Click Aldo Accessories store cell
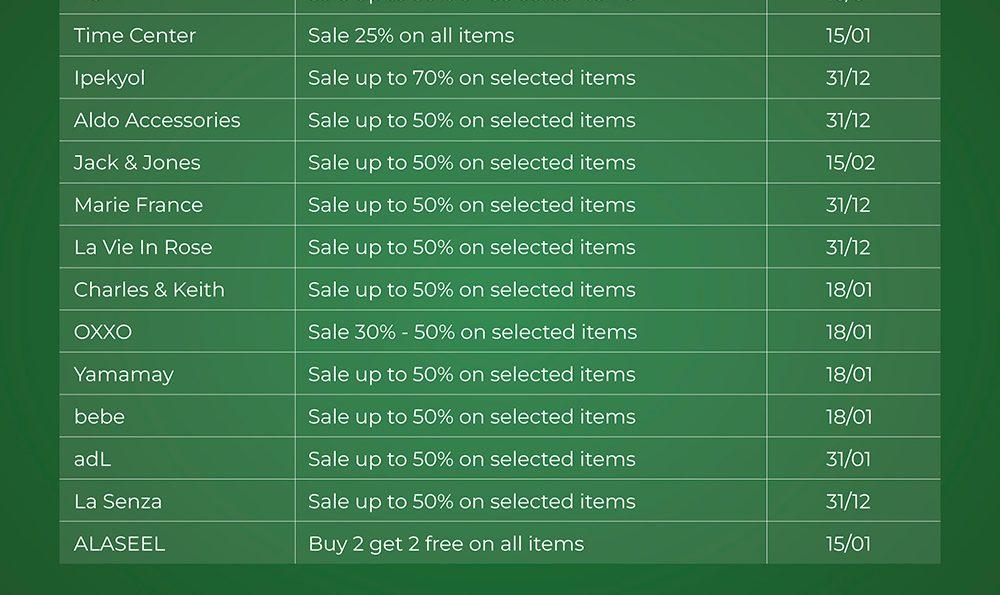The height and width of the screenshot is (595, 1000). [157, 121]
